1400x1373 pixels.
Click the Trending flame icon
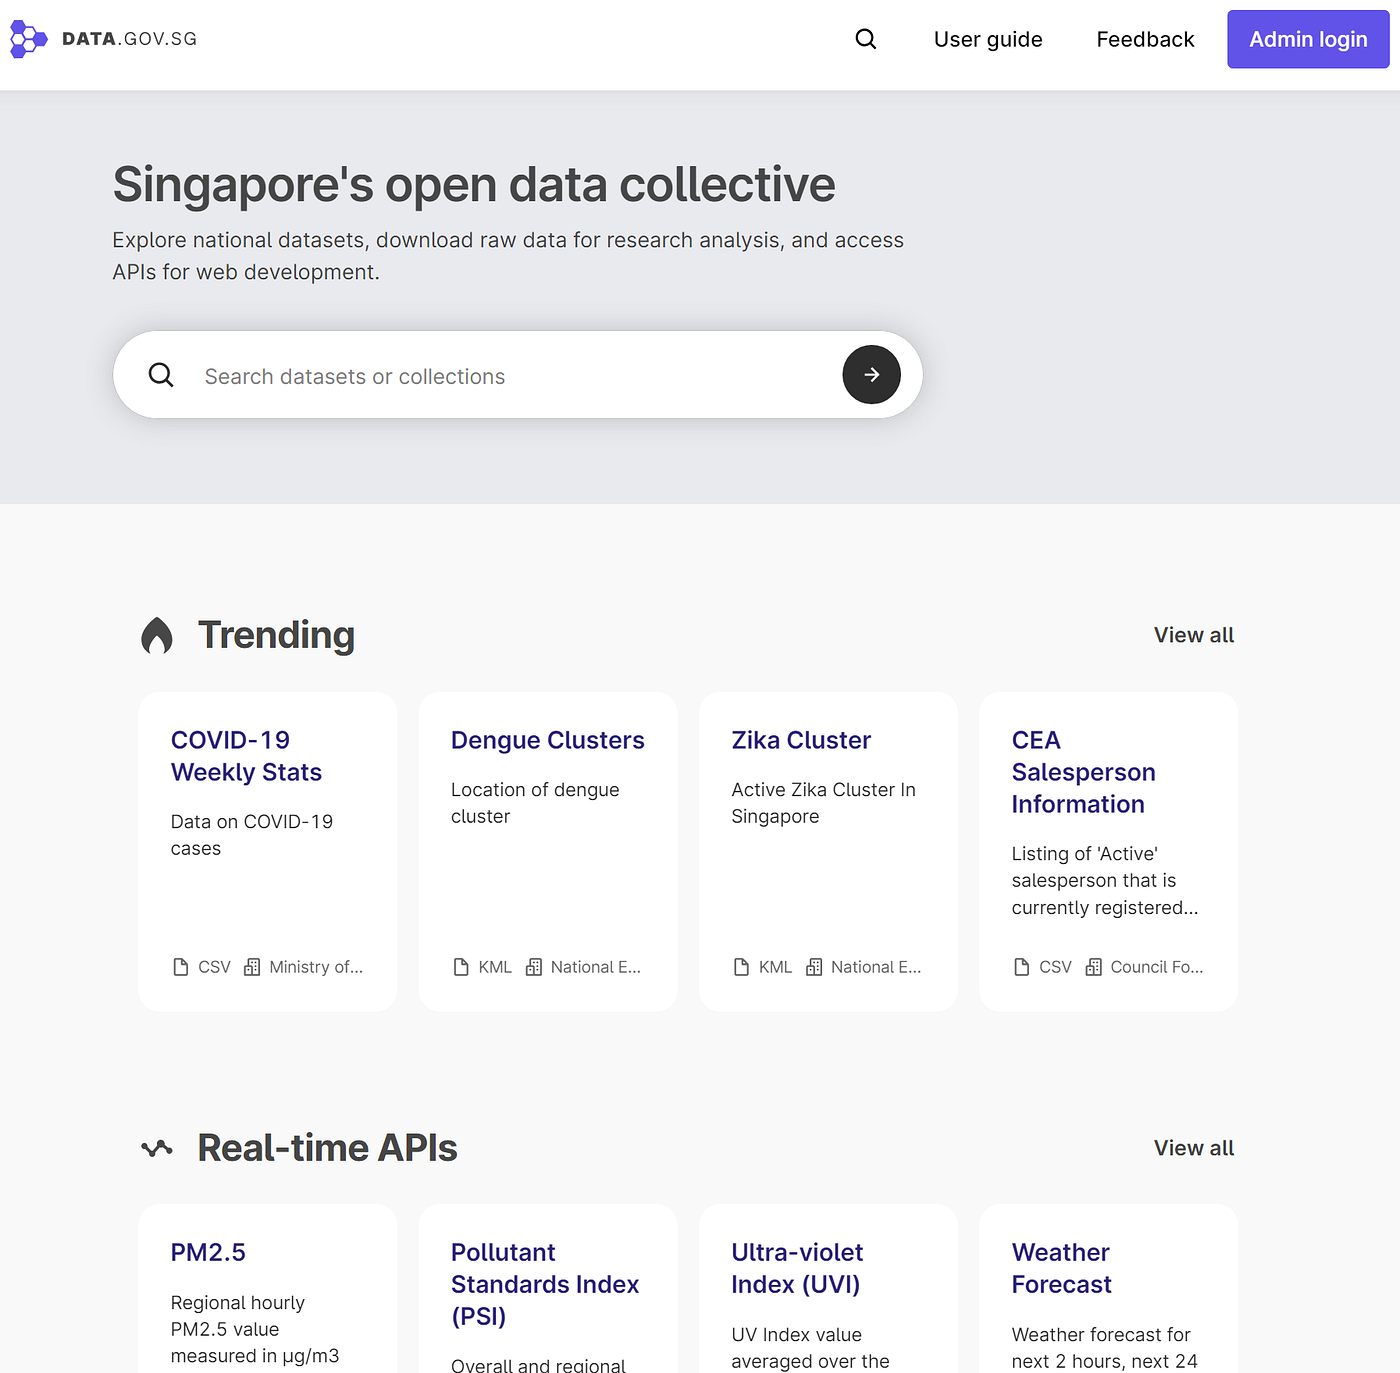click(157, 635)
